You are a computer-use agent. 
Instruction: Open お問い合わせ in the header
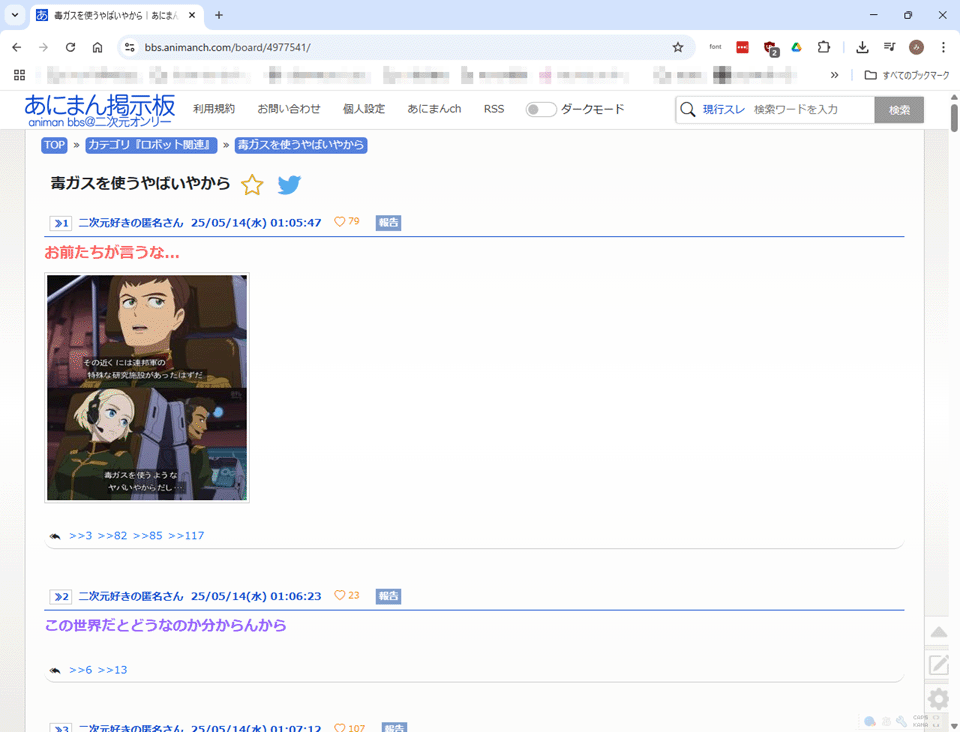pos(288,109)
